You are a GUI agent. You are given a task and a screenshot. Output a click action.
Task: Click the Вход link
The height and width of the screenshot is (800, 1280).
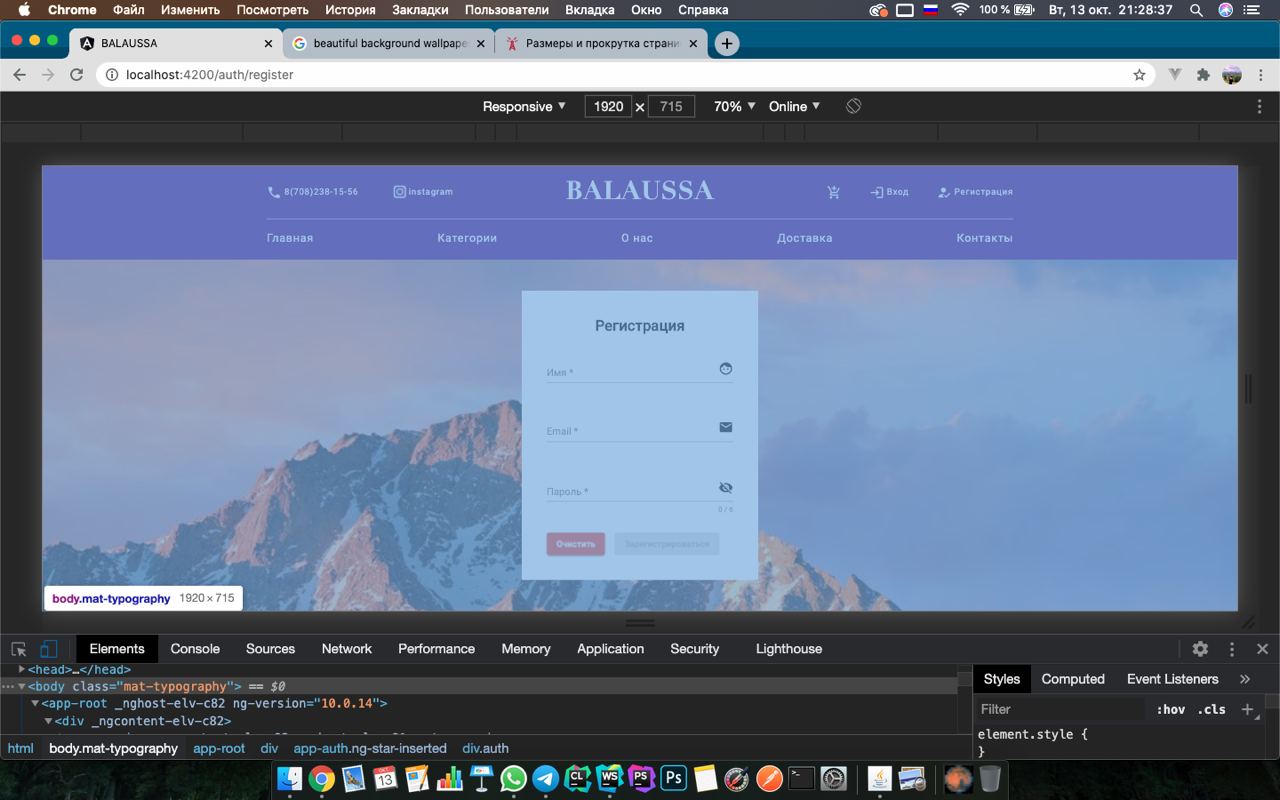[889, 192]
